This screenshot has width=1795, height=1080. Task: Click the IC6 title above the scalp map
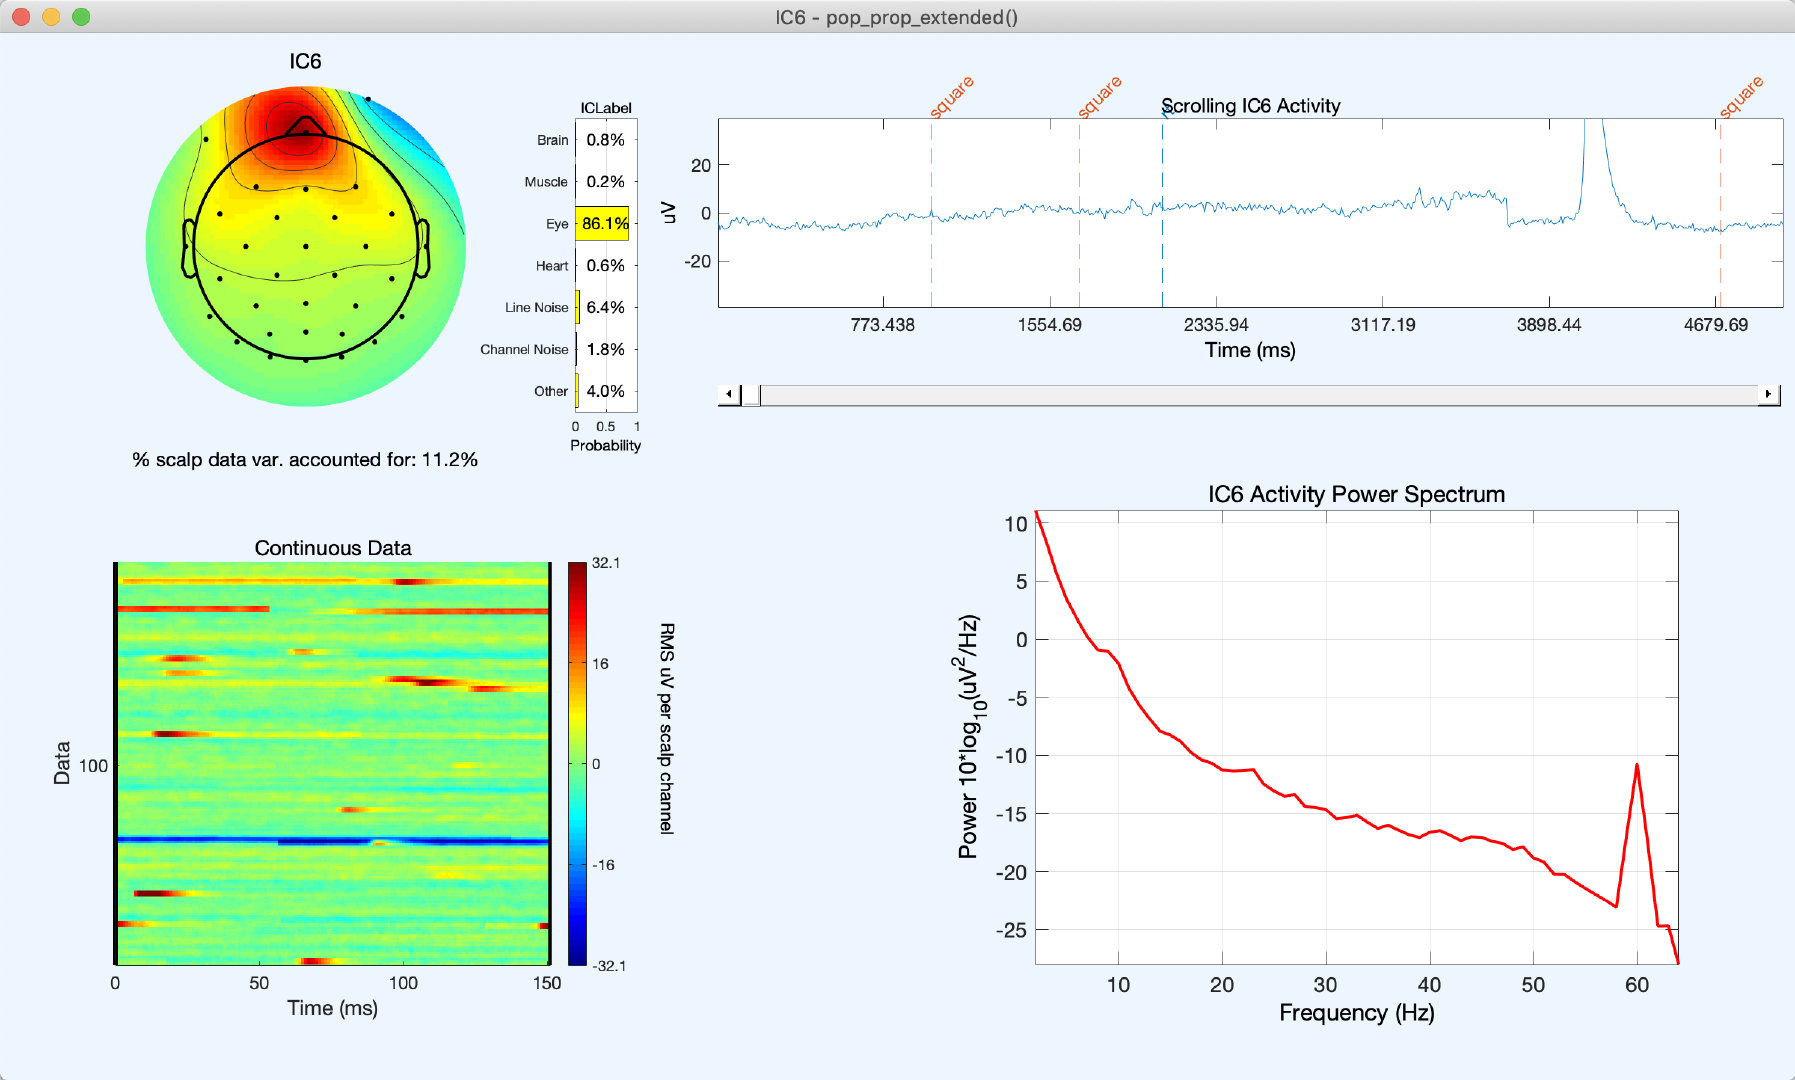point(305,62)
